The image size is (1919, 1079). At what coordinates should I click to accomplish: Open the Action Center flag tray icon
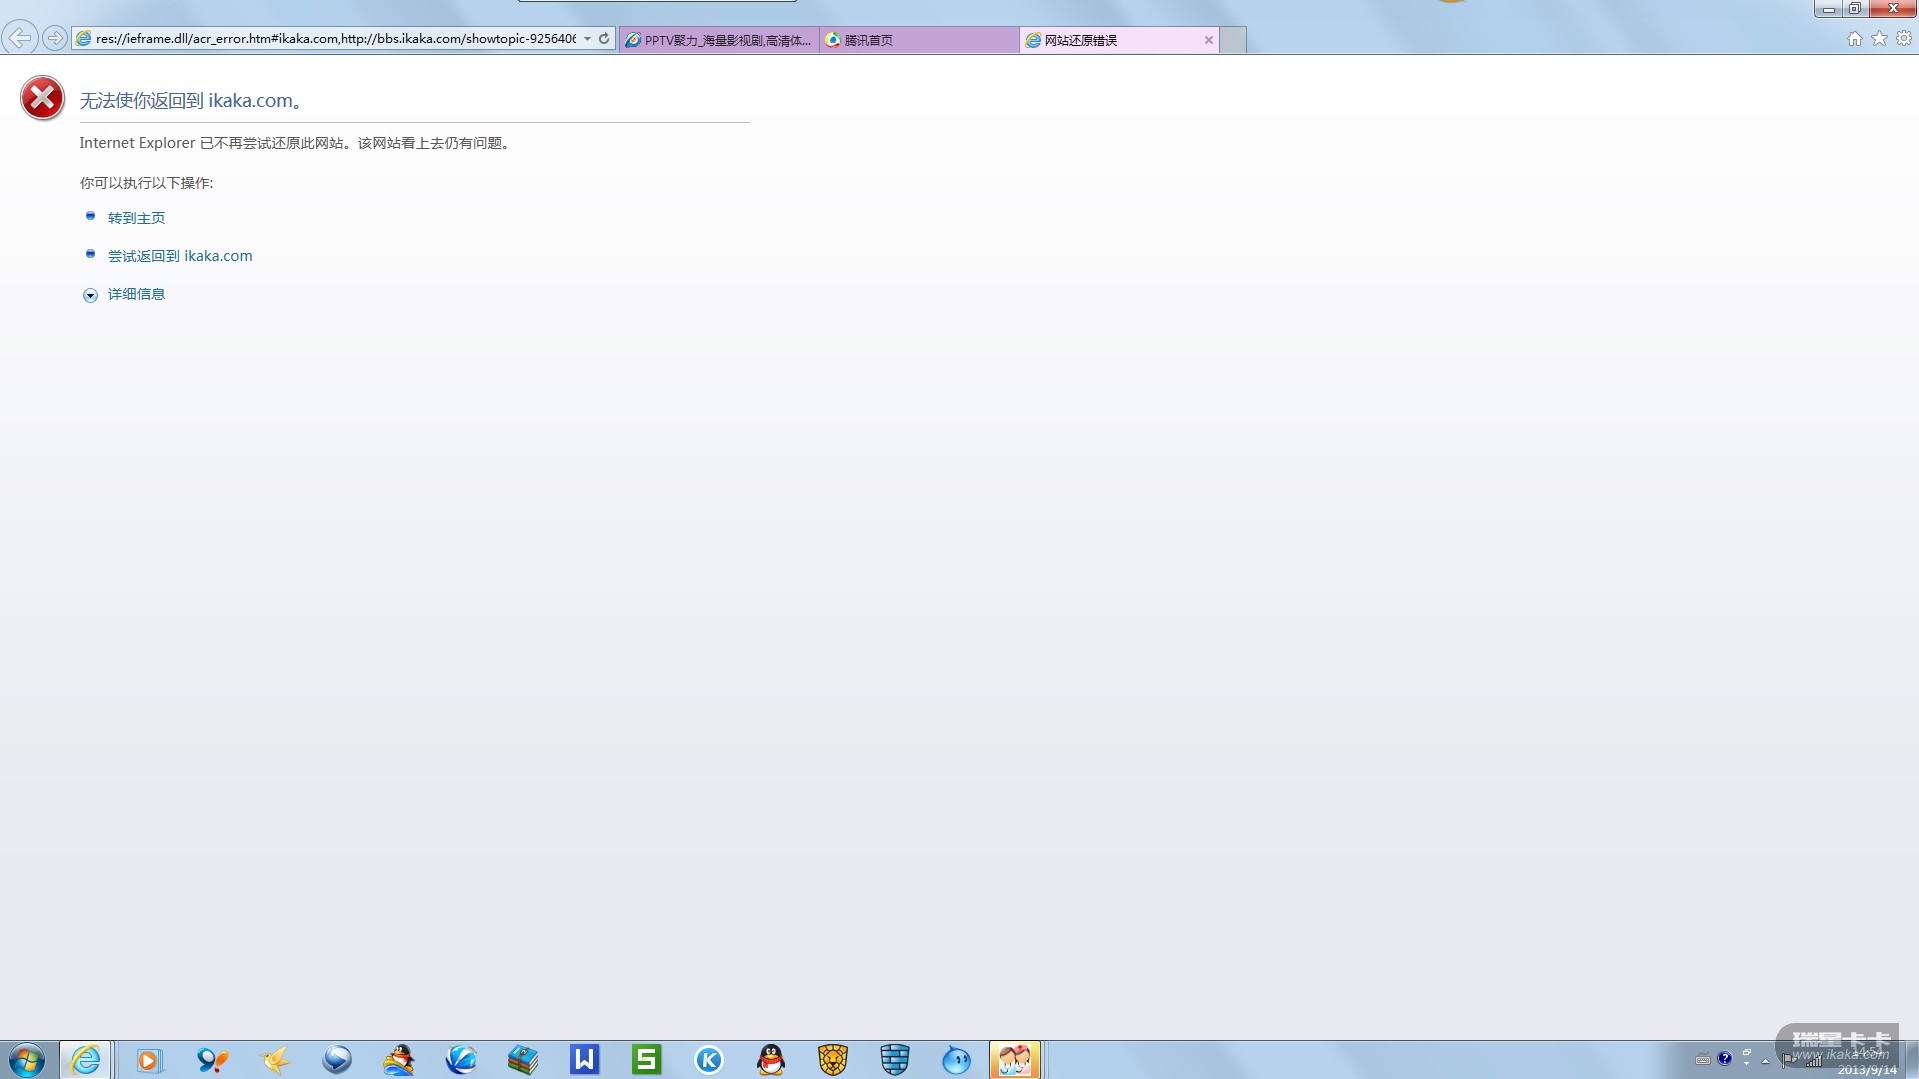[1789, 1060]
